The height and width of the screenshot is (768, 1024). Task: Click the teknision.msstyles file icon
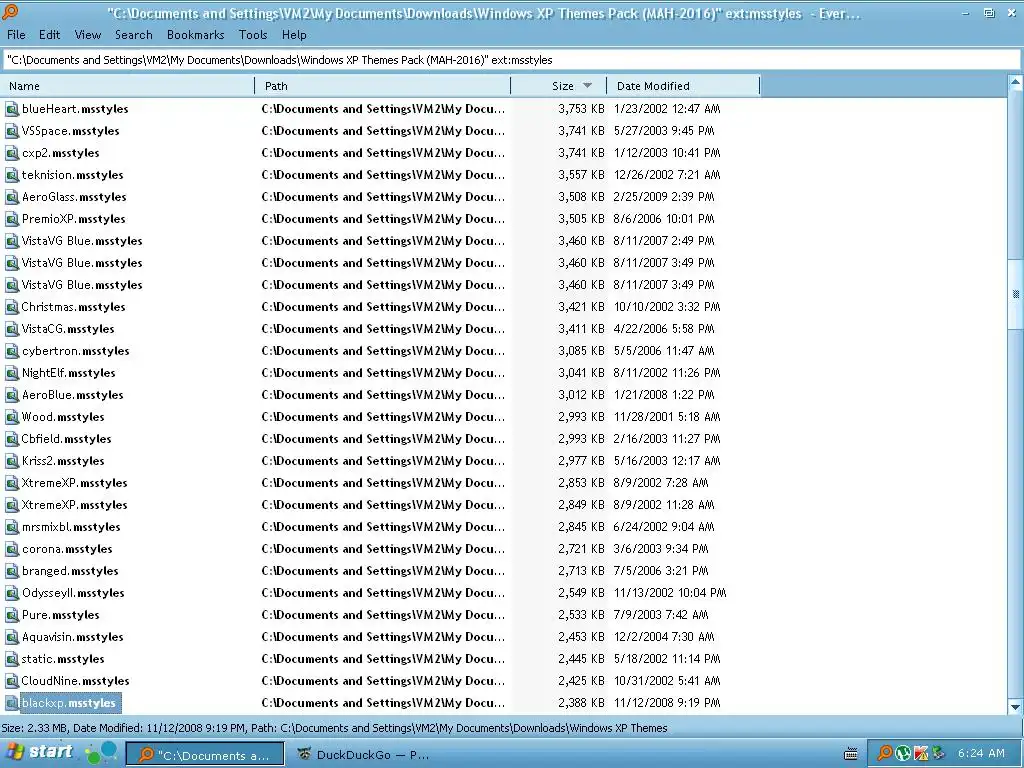click(x=12, y=175)
